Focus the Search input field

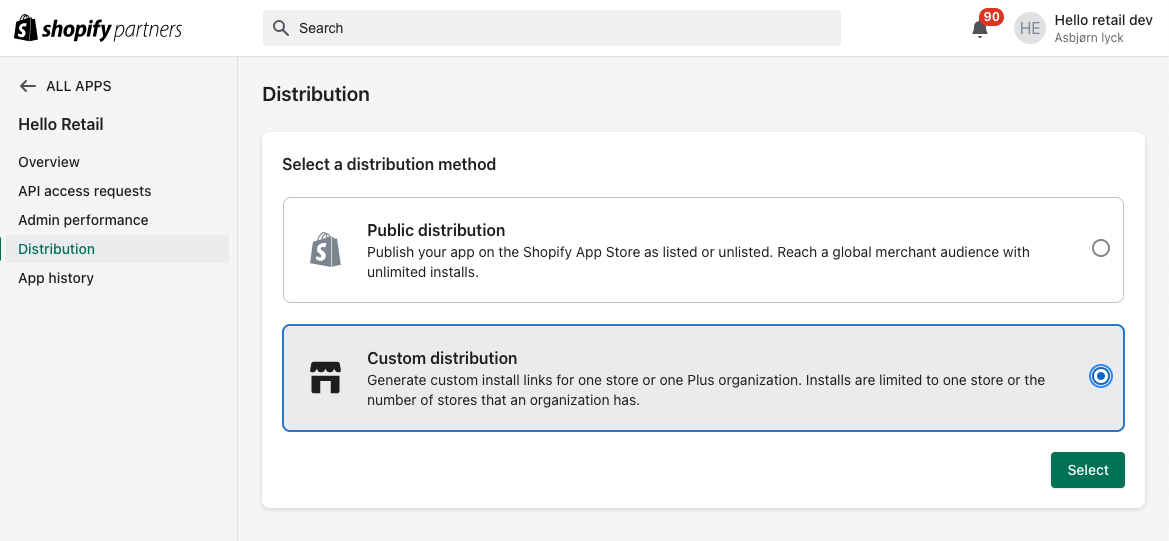[x=560, y=28]
